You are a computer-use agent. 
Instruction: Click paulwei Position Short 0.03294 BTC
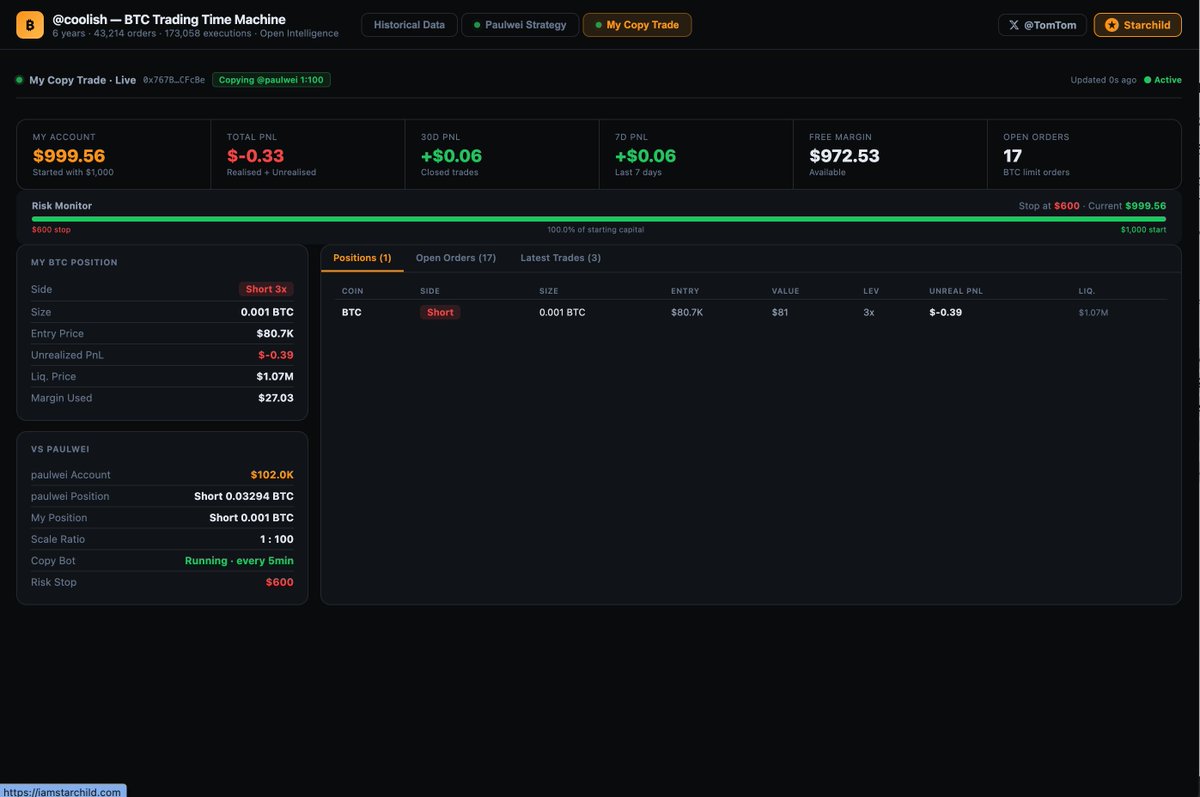[244, 496]
